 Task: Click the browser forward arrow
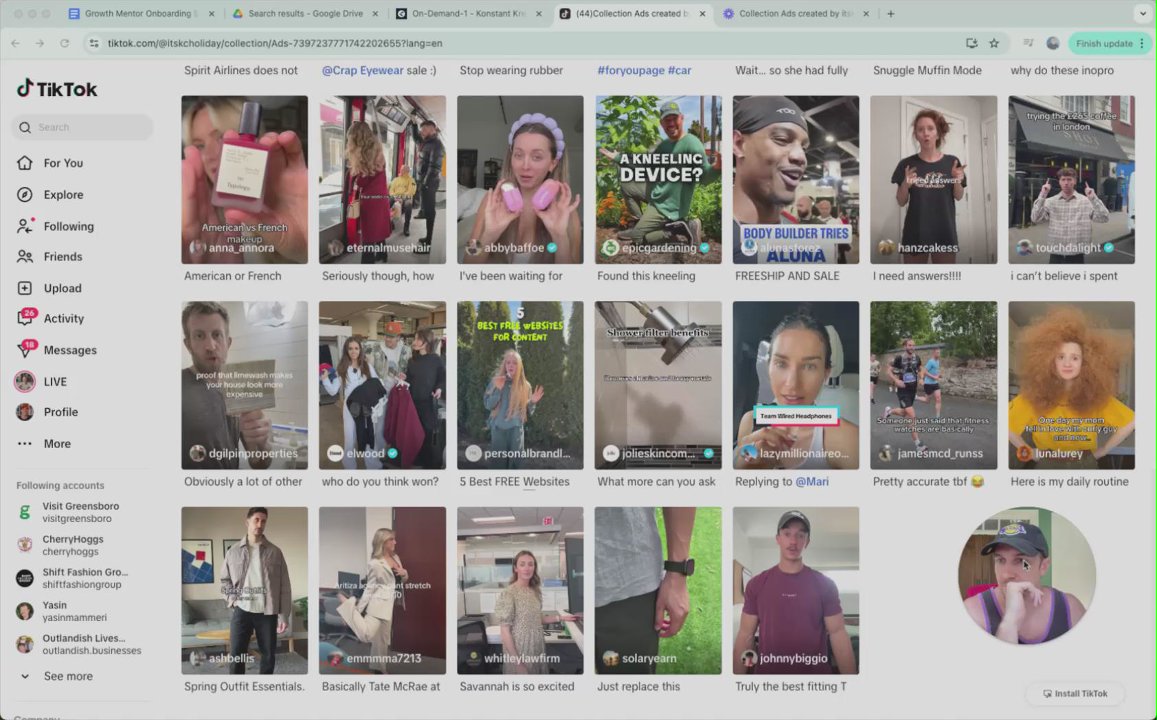[x=40, y=44]
